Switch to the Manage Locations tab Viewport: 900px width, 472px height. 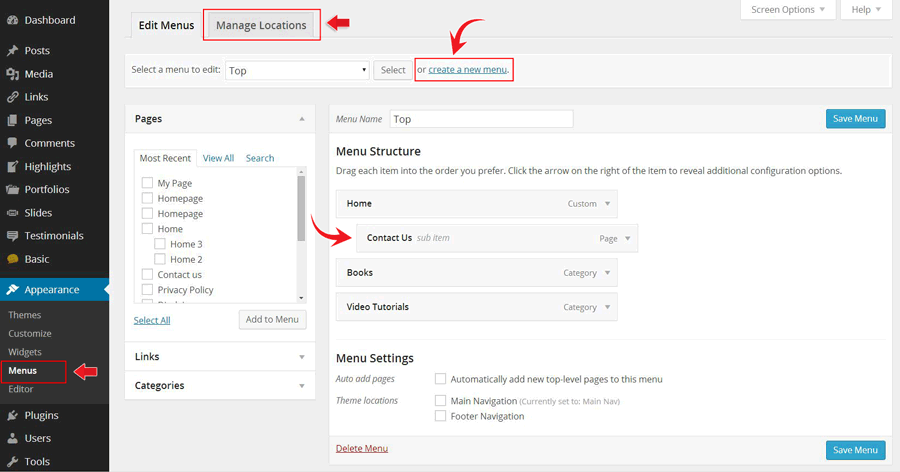coord(261,25)
